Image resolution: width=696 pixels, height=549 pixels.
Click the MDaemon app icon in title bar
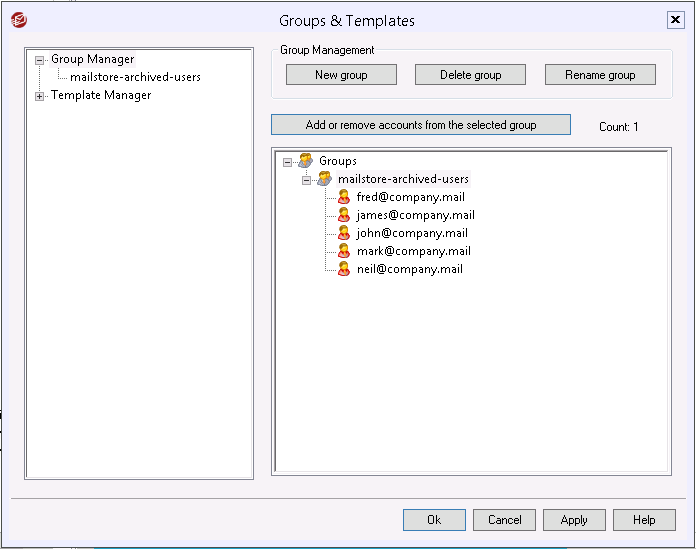tap(19, 20)
